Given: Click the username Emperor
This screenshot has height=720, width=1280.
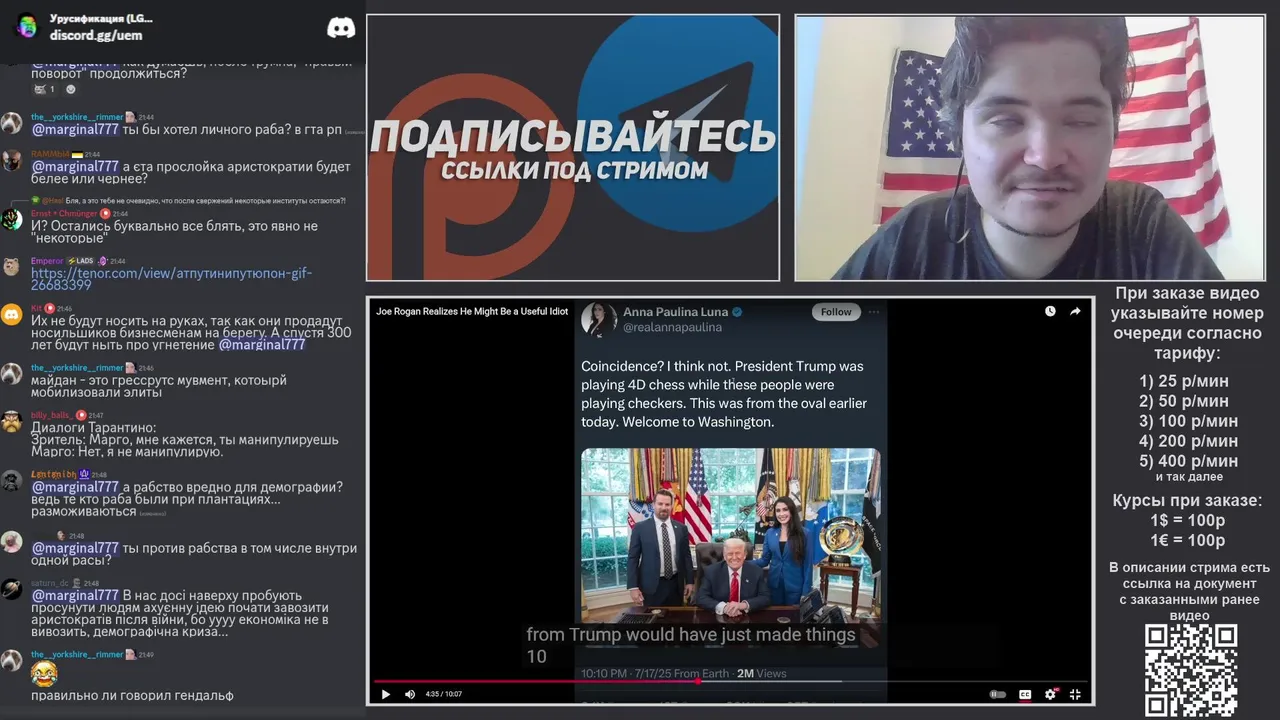Looking at the screenshot, I should click(x=47, y=261).
